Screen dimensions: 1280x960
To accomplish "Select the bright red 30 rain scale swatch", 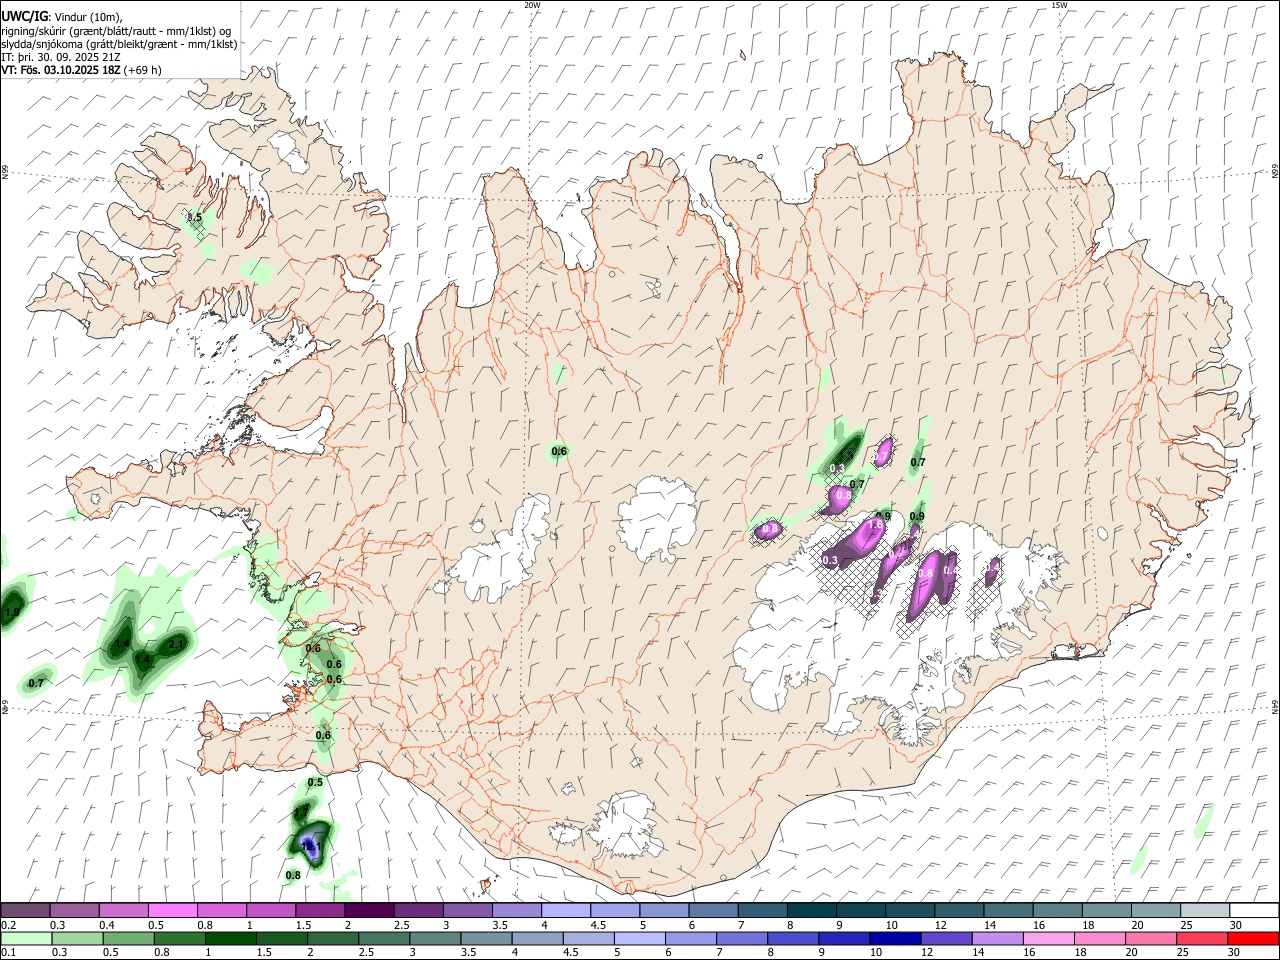I will 1252,938.
